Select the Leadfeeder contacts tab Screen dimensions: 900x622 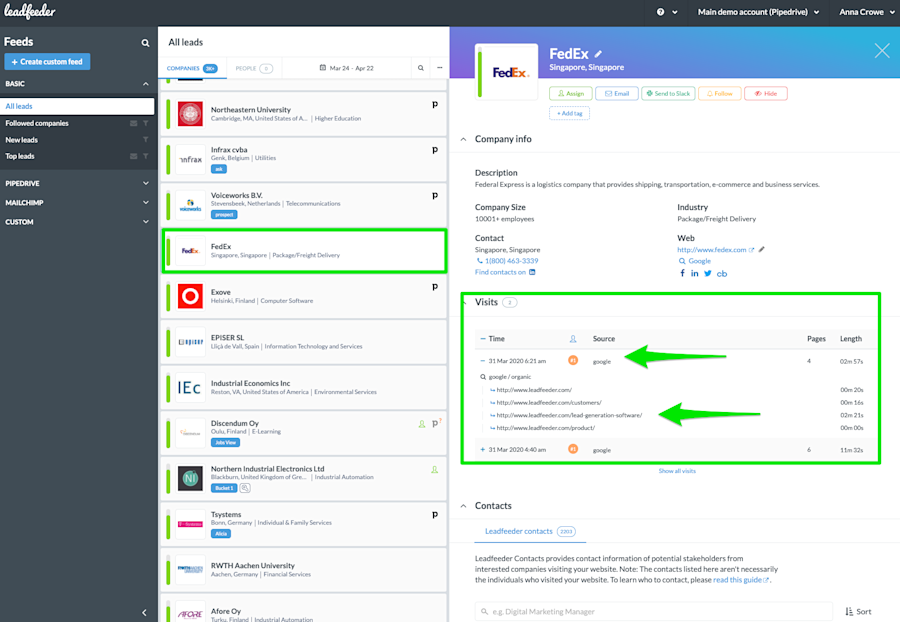pos(530,531)
